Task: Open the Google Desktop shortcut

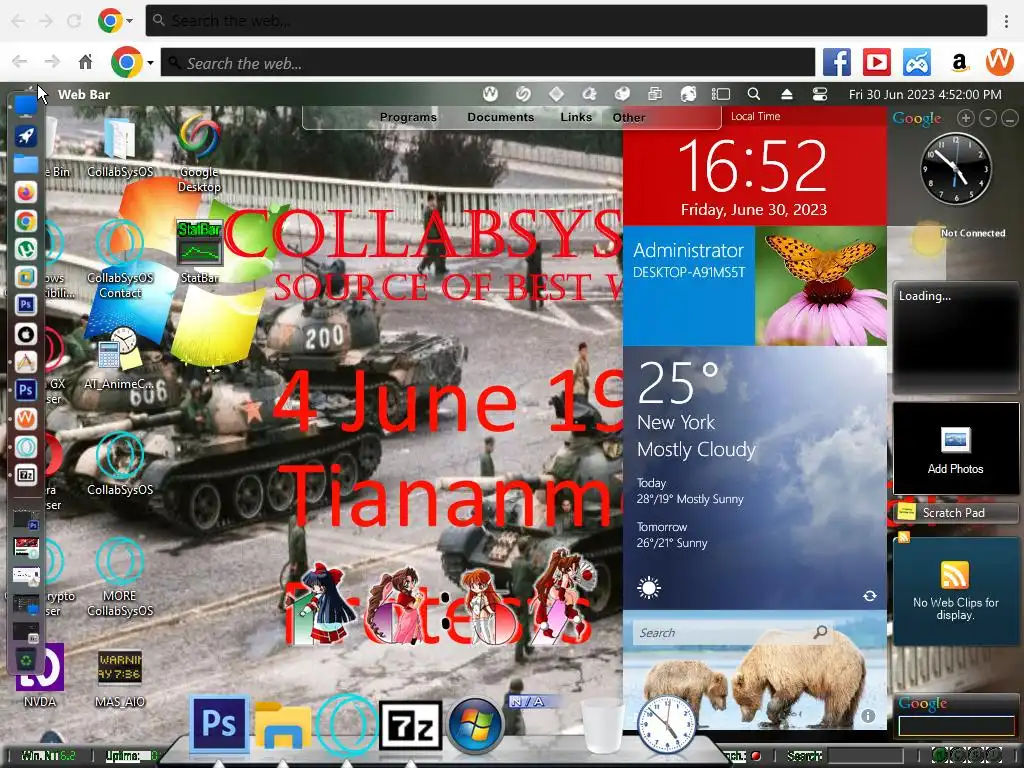Action: (x=199, y=153)
